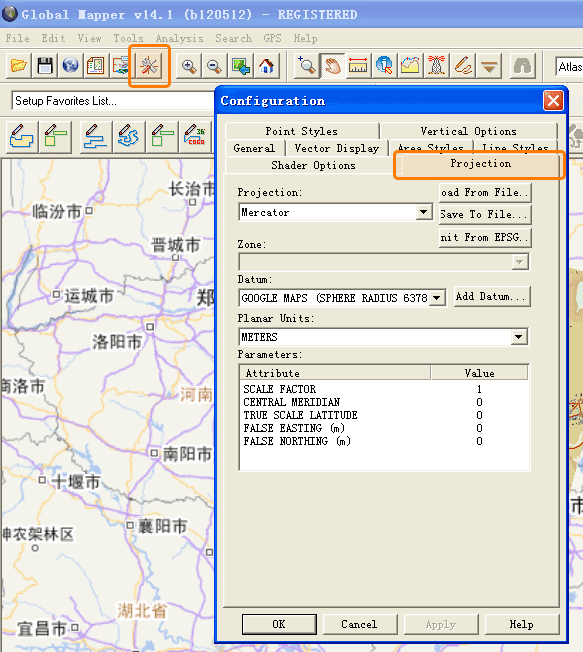The width and height of the screenshot is (583, 652).
Task: Click the Value column header
Action: [x=479, y=373]
